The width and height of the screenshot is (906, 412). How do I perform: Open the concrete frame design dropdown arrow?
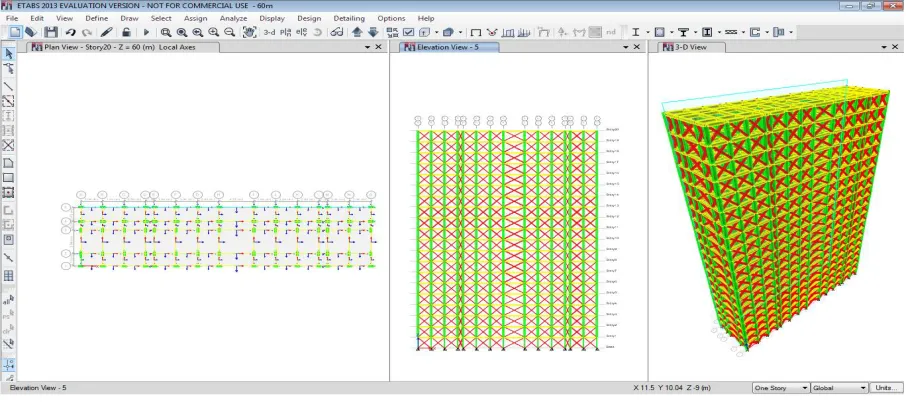tap(671, 32)
